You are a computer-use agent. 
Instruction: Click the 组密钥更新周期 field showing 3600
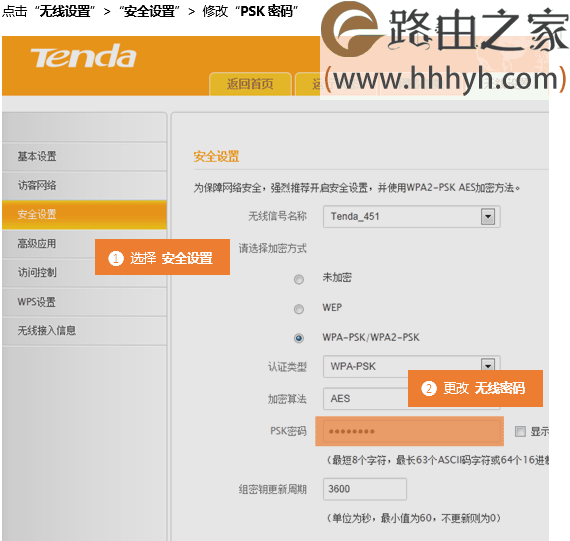[365, 489]
